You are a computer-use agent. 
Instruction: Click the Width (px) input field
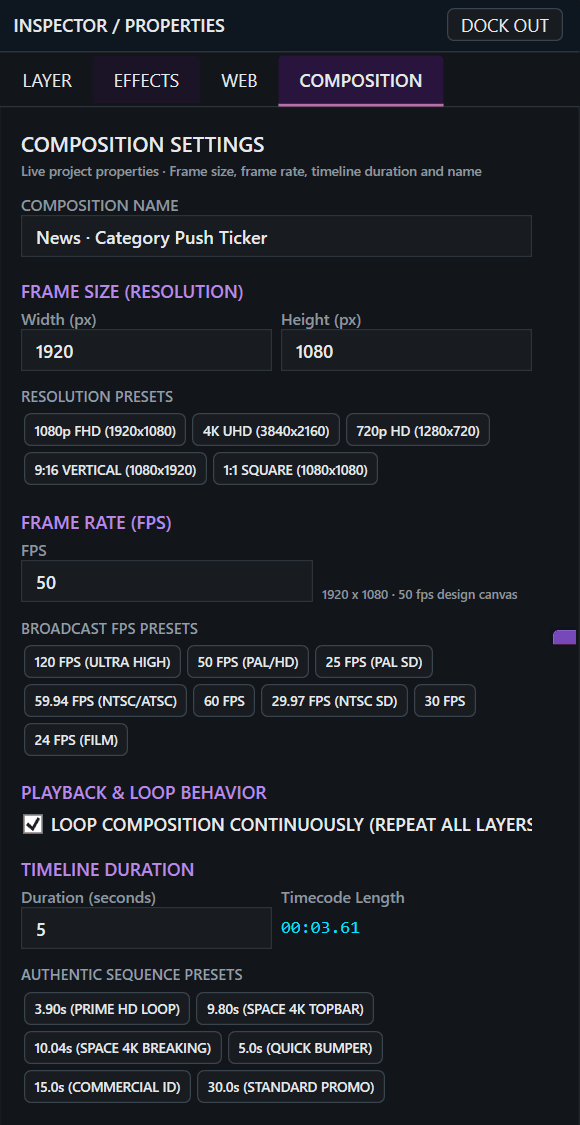tap(146, 350)
